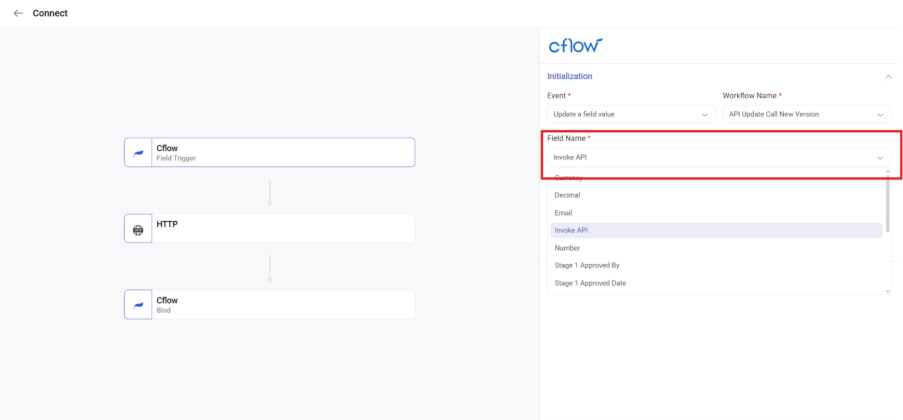Click the Cflow logo in the panel
Screen dimensions: 903x420
(575, 46)
